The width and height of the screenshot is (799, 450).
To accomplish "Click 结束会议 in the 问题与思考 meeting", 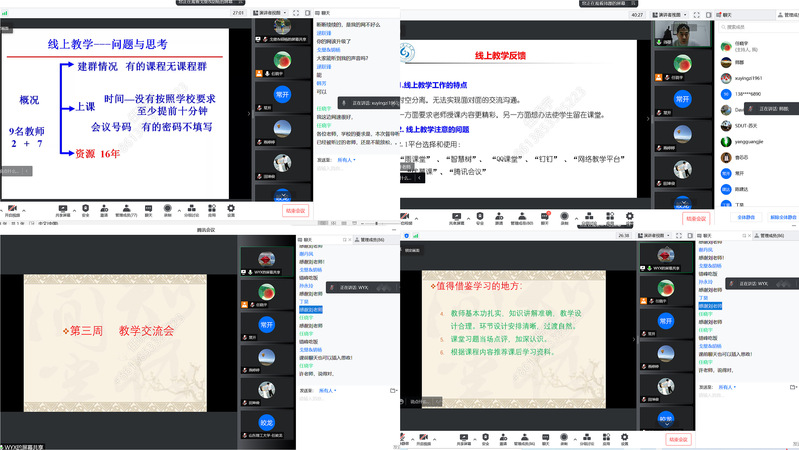I will click(297, 210).
